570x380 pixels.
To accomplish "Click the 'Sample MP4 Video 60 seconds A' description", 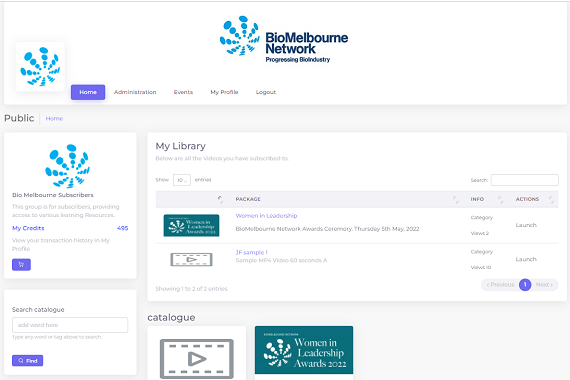I will [x=281, y=260].
